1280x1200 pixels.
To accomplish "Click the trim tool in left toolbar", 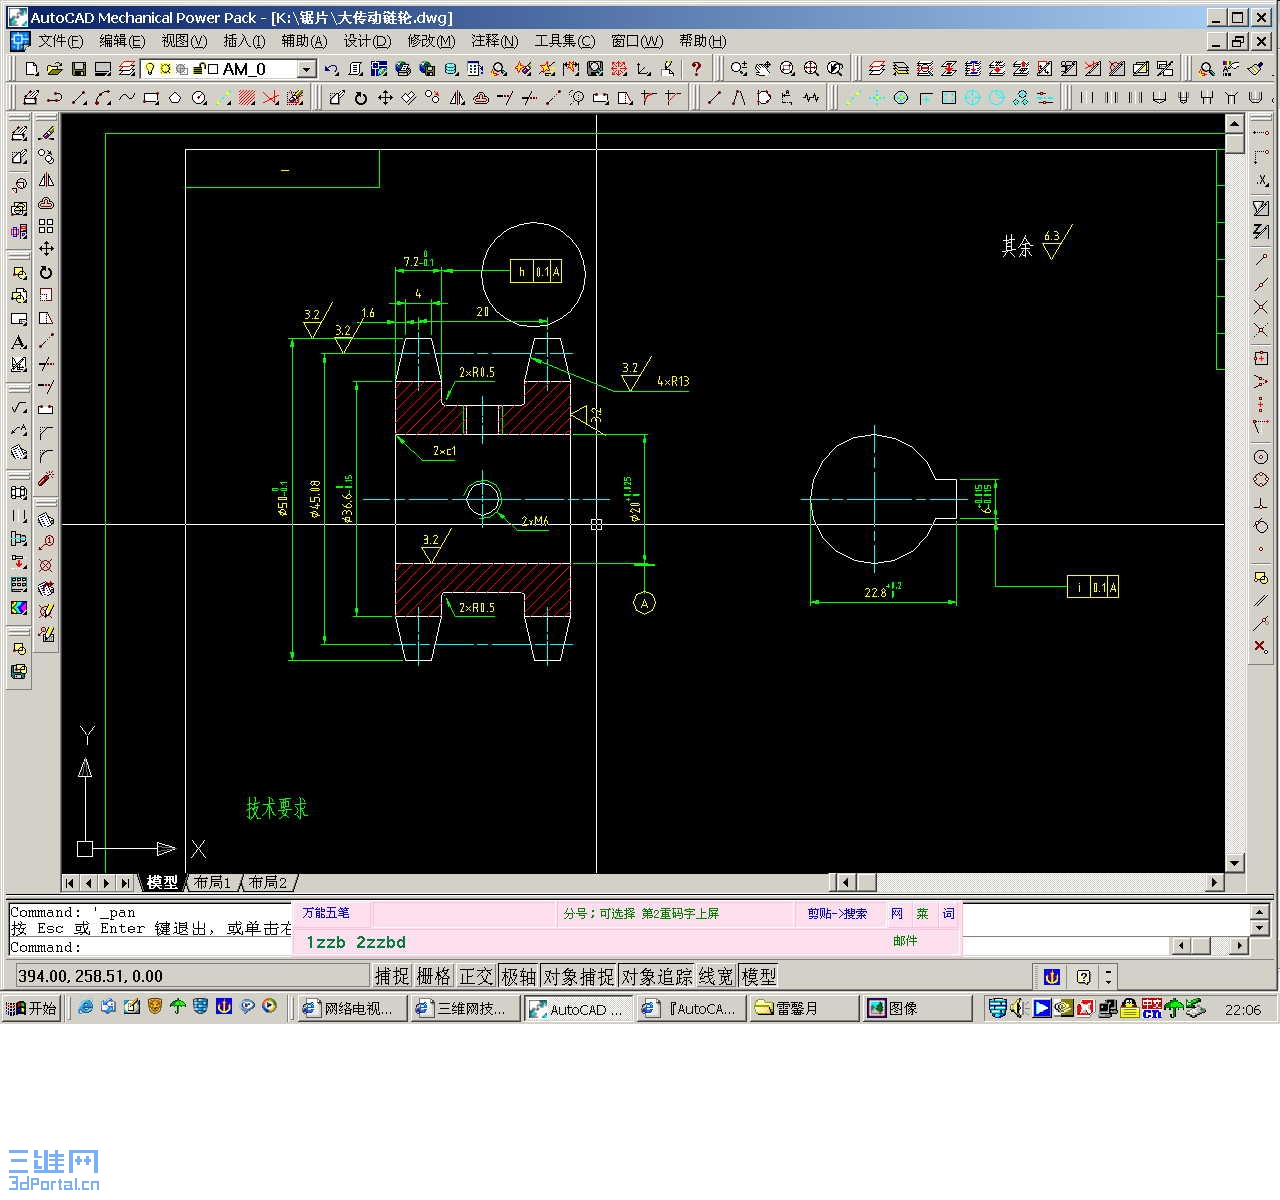I will pos(46,365).
